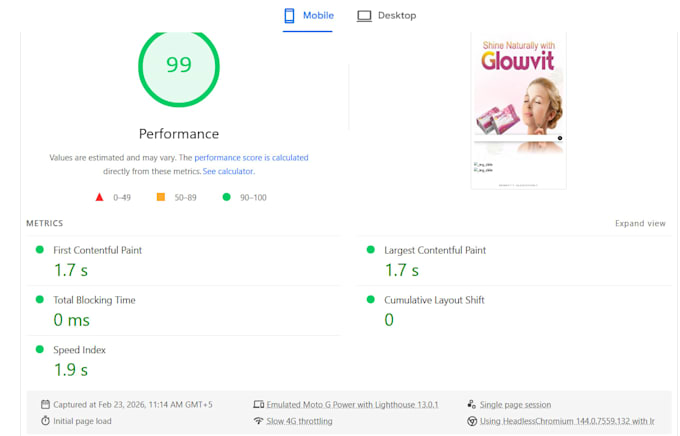Click the Largest Contentful Paint label
Image resolution: width=680 pixels, height=436 pixels.
point(435,250)
